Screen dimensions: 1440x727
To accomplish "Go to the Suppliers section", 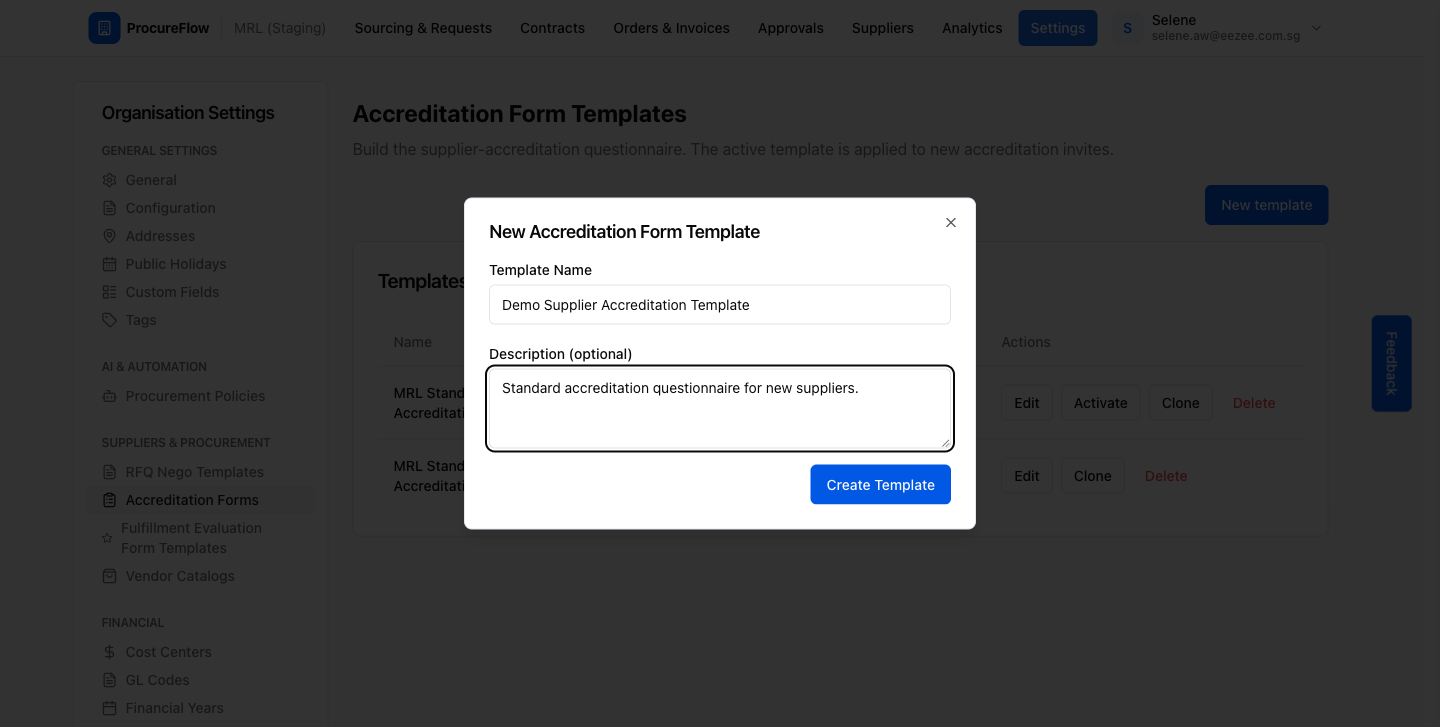I will click(882, 28).
